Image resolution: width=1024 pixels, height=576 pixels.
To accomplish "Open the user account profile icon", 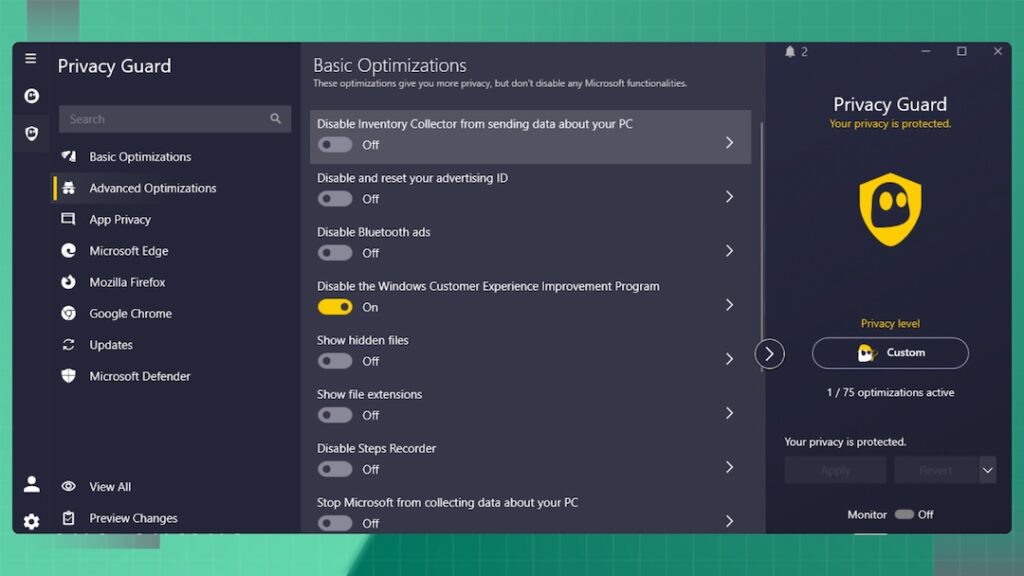I will 31,485.
